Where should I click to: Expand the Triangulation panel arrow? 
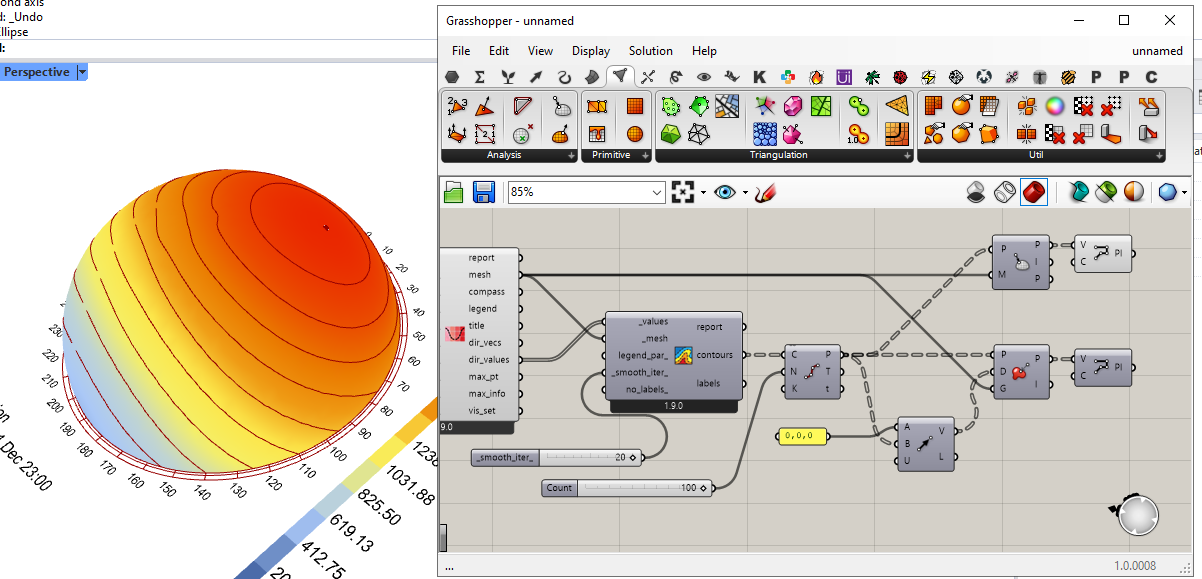[x=907, y=156]
